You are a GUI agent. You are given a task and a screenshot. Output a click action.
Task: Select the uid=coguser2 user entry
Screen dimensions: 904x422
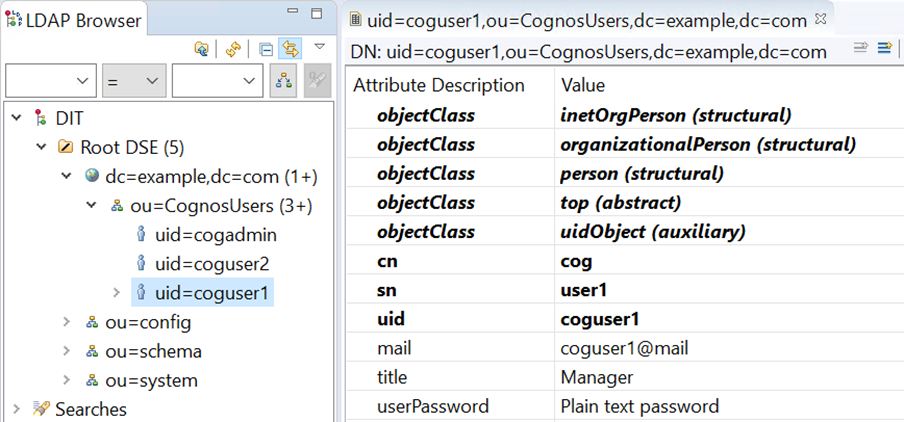[212, 264]
